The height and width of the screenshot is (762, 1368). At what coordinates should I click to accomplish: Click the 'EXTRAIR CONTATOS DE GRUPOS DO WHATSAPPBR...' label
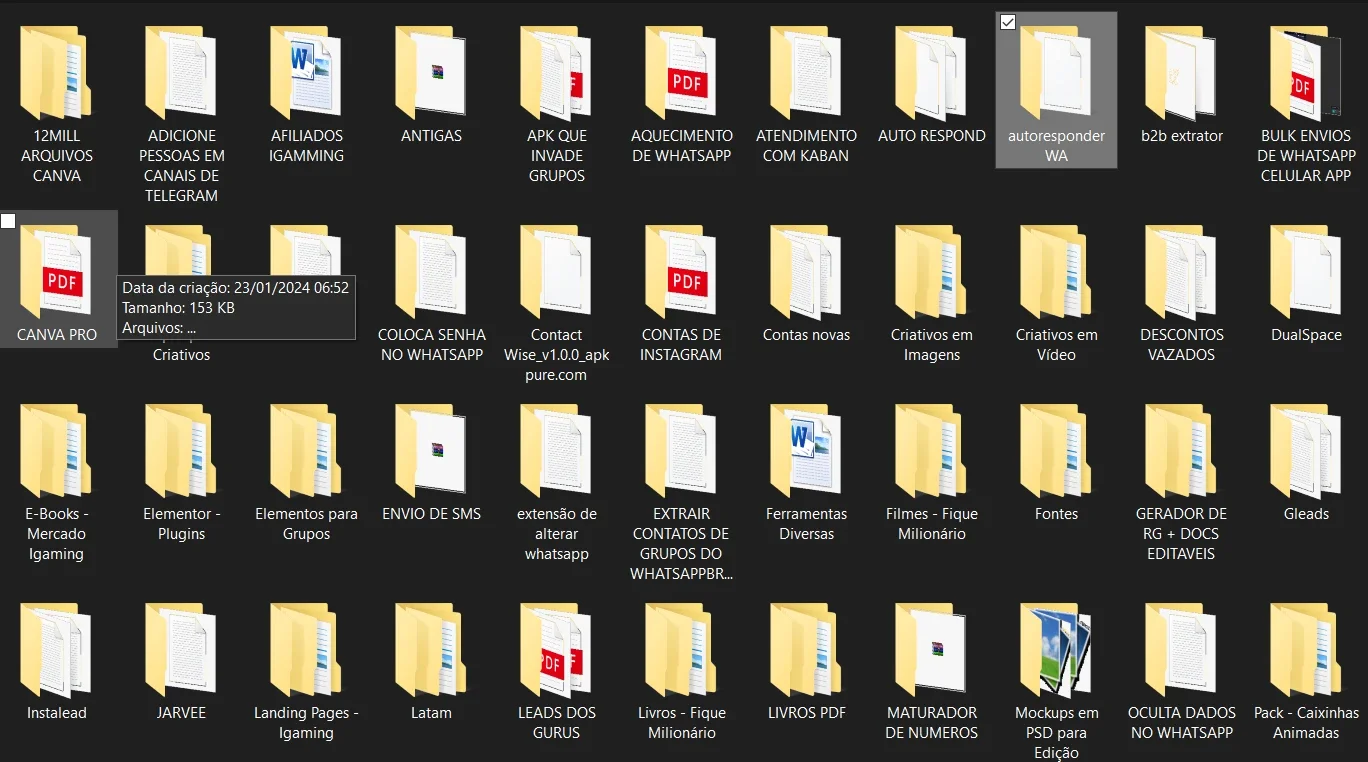click(681, 544)
